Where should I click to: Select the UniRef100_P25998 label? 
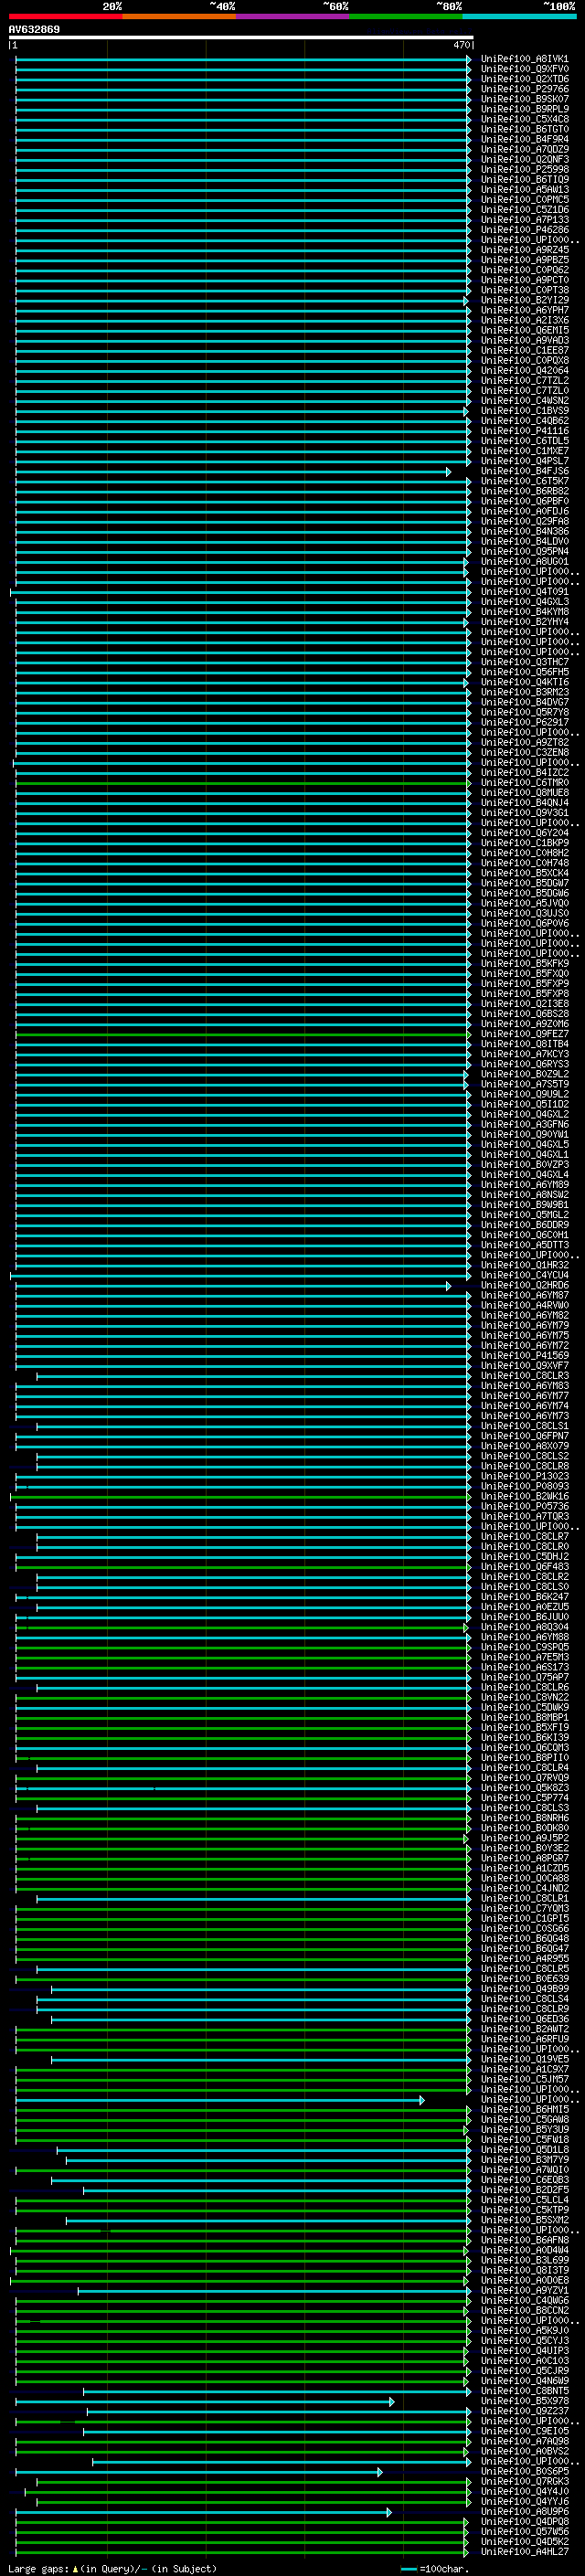point(524,169)
